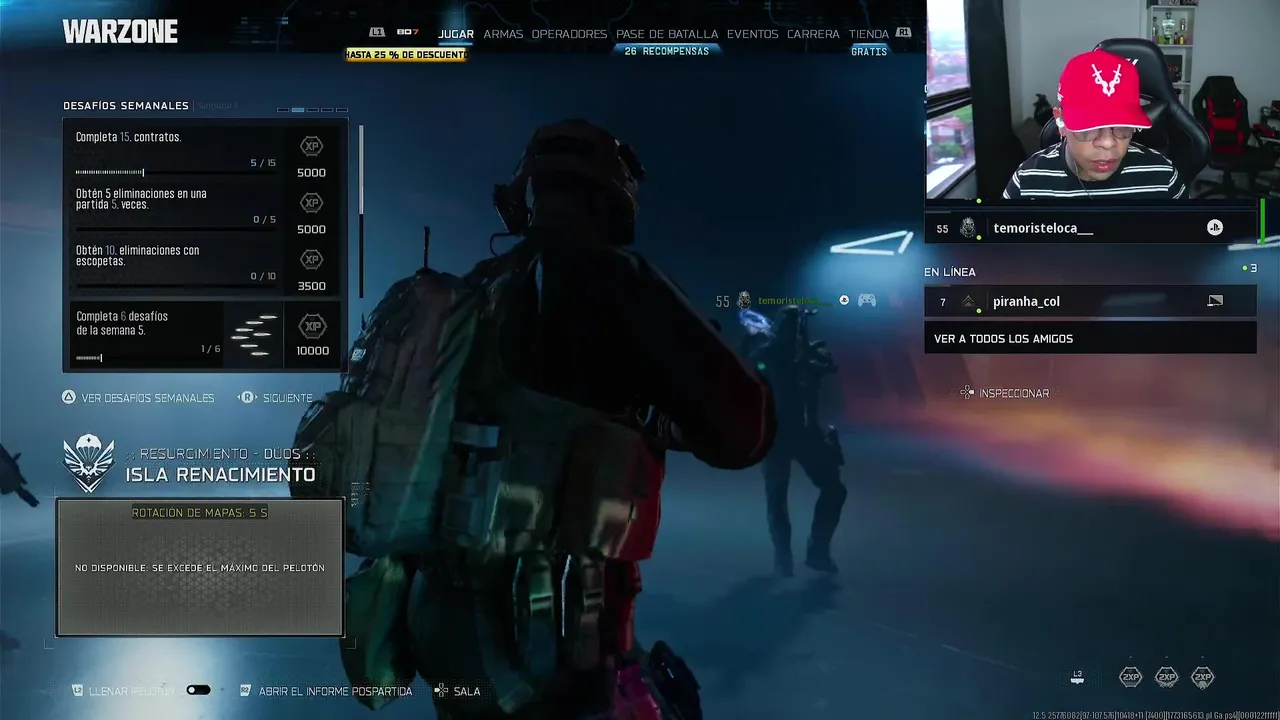The height and width of the screenshot is (720, 1280).
Task: Open the JUGAR tab
Action: click(456, 34)
